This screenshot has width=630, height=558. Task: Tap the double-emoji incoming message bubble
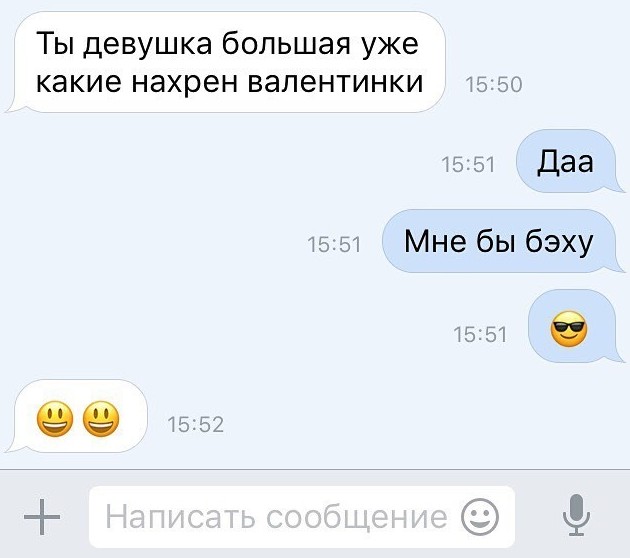[78, 416]
